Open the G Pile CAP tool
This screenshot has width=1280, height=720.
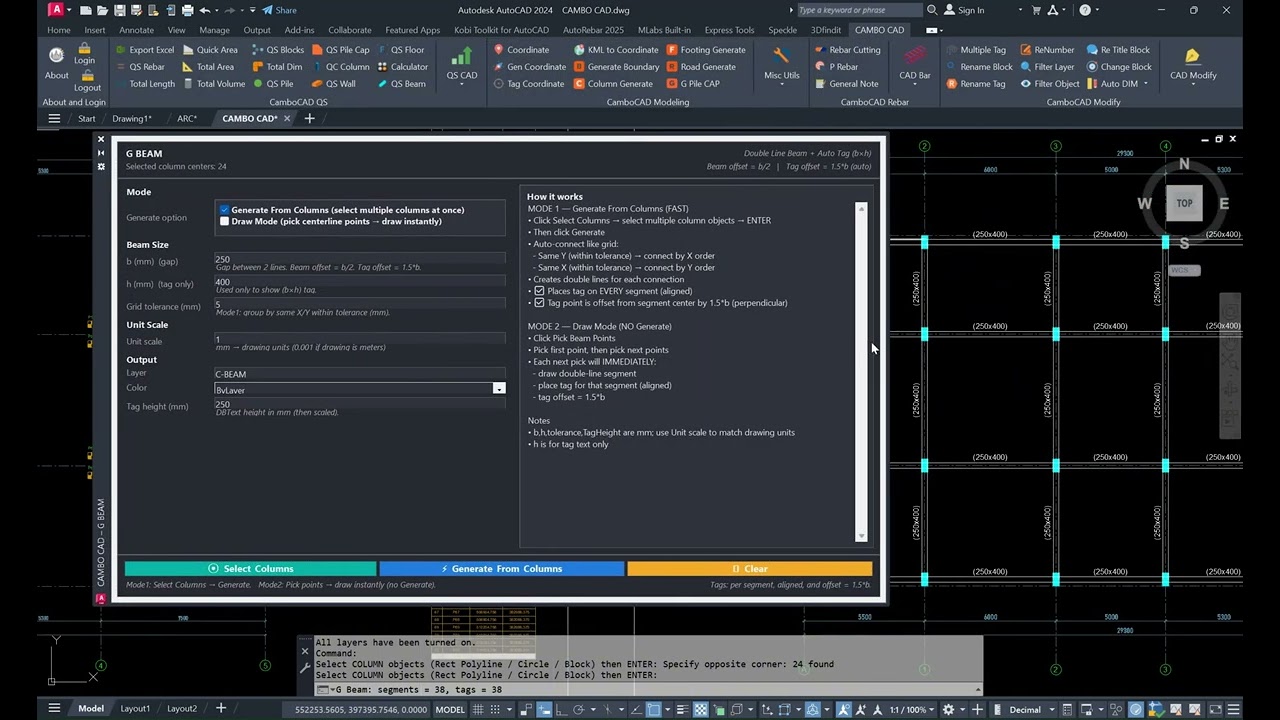(x=693, y=84)
